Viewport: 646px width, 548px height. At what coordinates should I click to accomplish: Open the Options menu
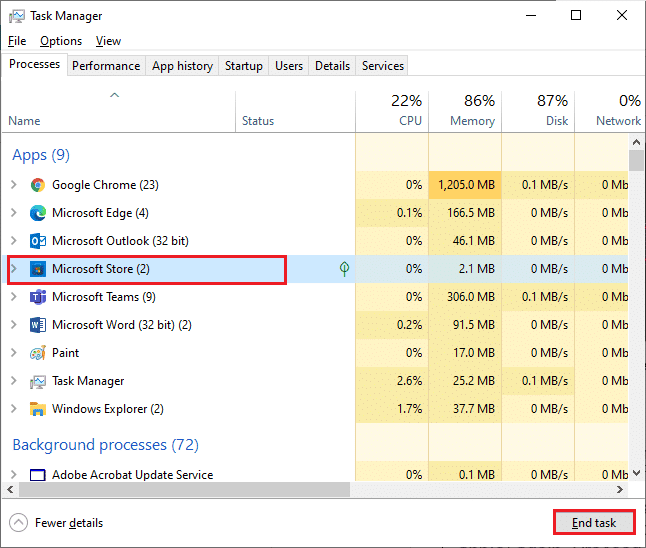tap(61, 41)
